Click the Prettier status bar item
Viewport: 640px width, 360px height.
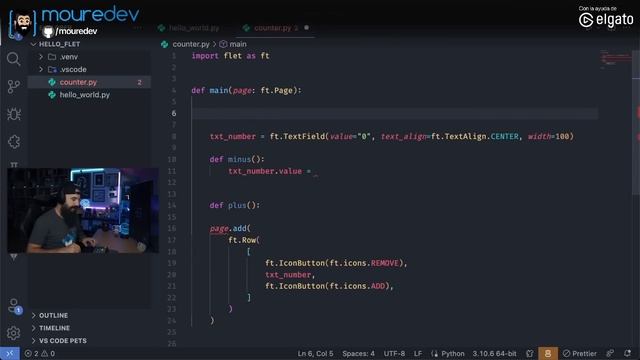[580, 353]
